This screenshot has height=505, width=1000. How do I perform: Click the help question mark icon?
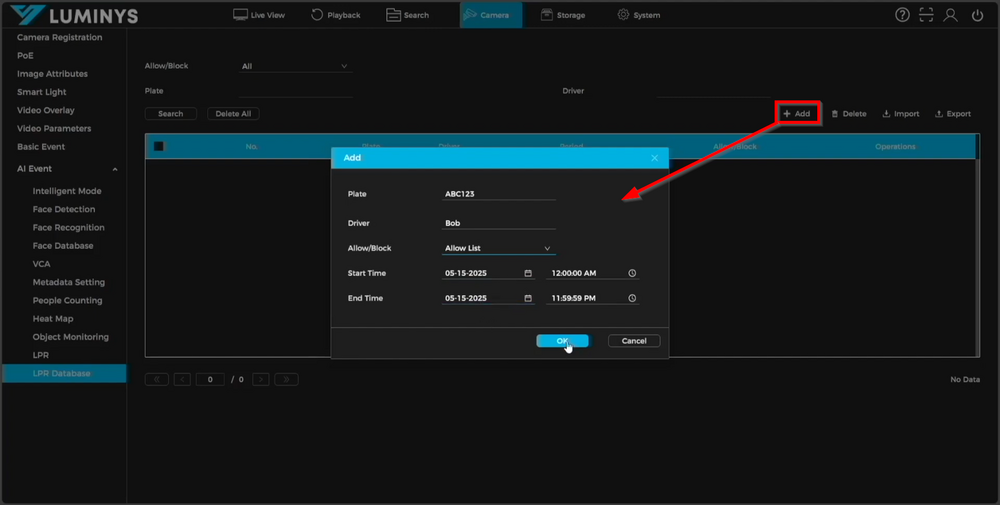click(902, 15)
